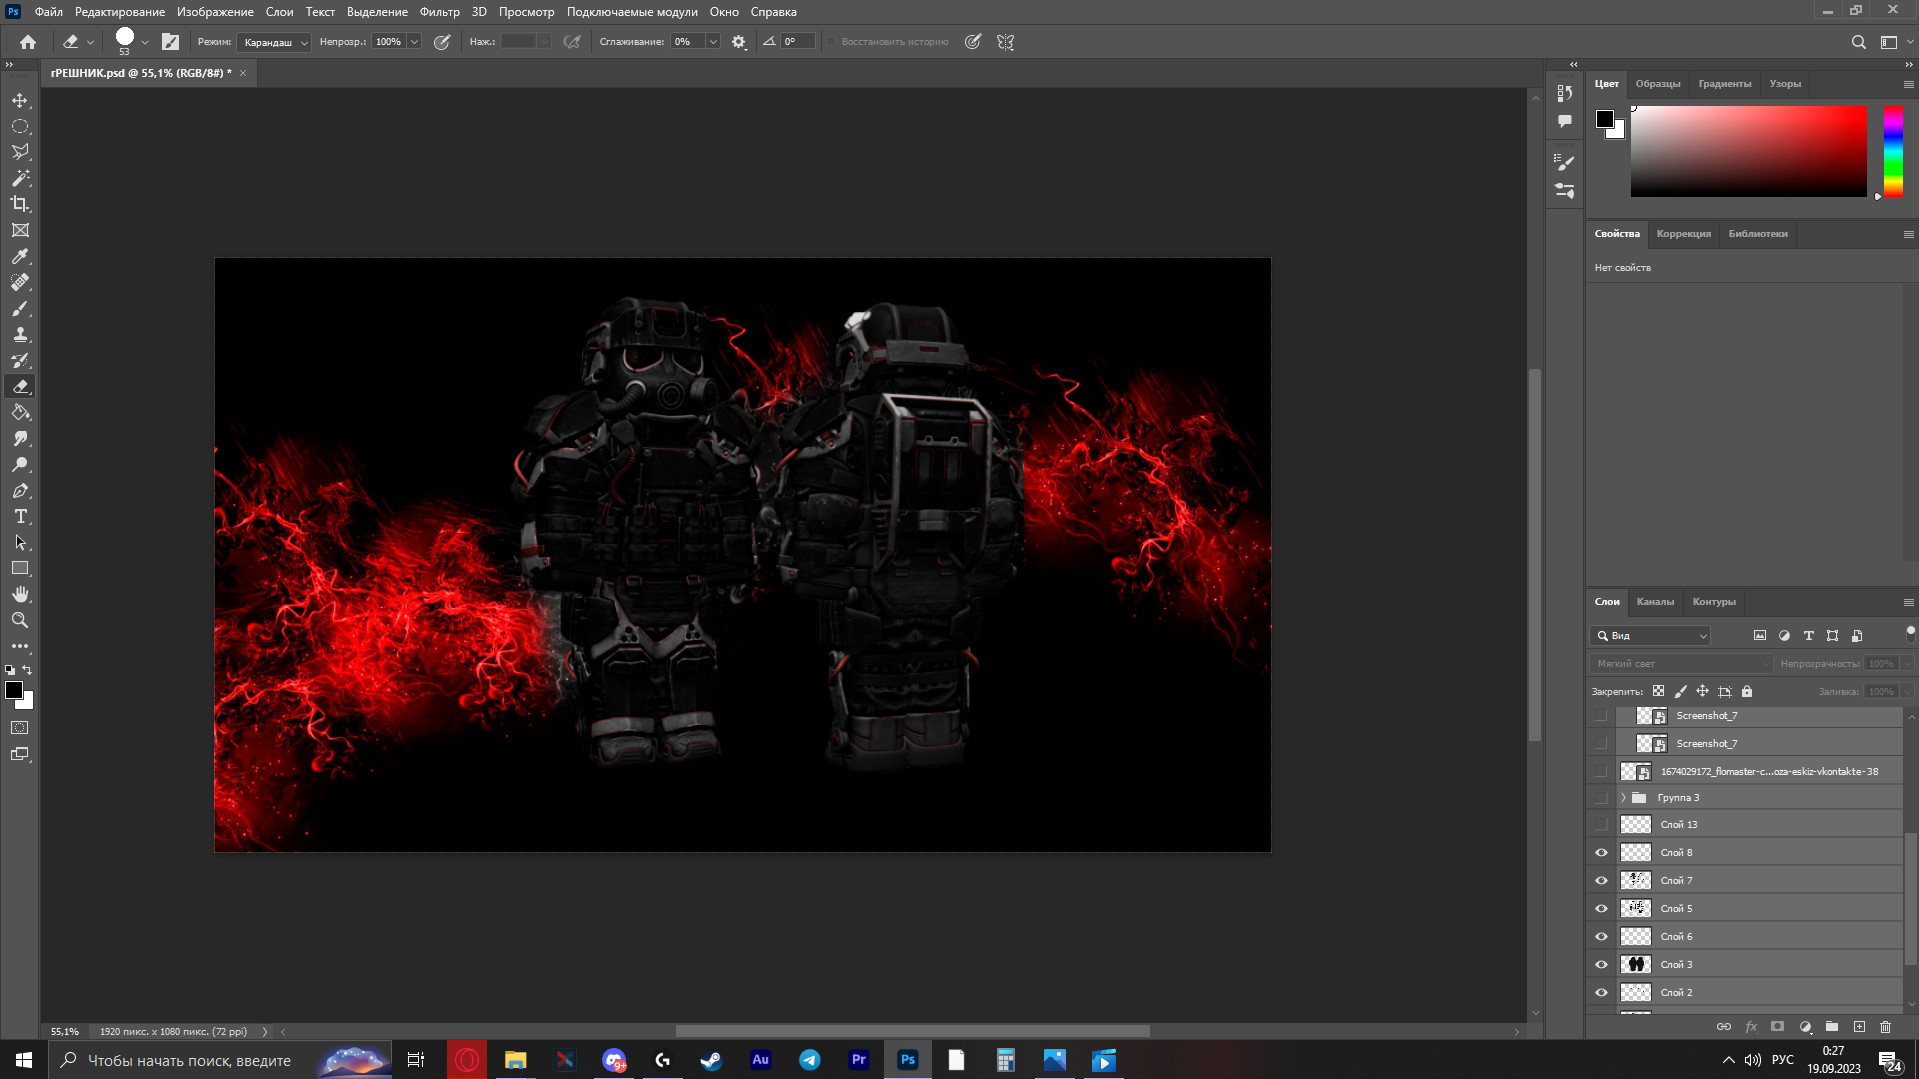Hide layer Слой 3
The width and height of the screenshot is (1919, 1079).
point(1601,965)
